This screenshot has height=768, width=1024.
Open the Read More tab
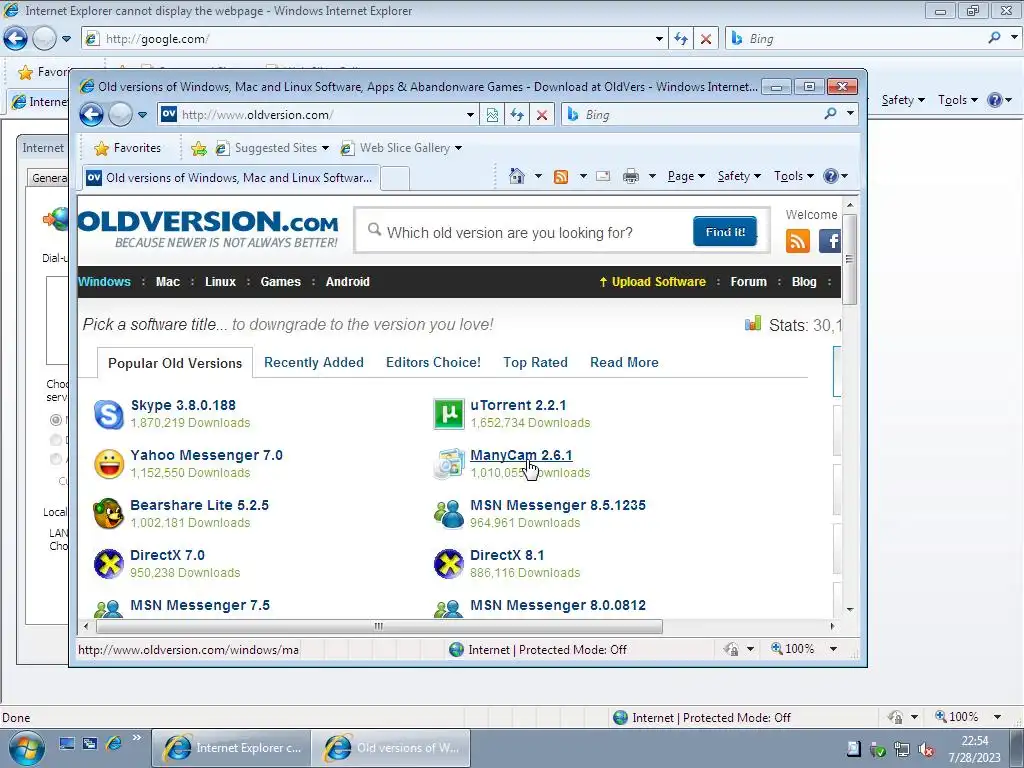(x=624, y=362)
